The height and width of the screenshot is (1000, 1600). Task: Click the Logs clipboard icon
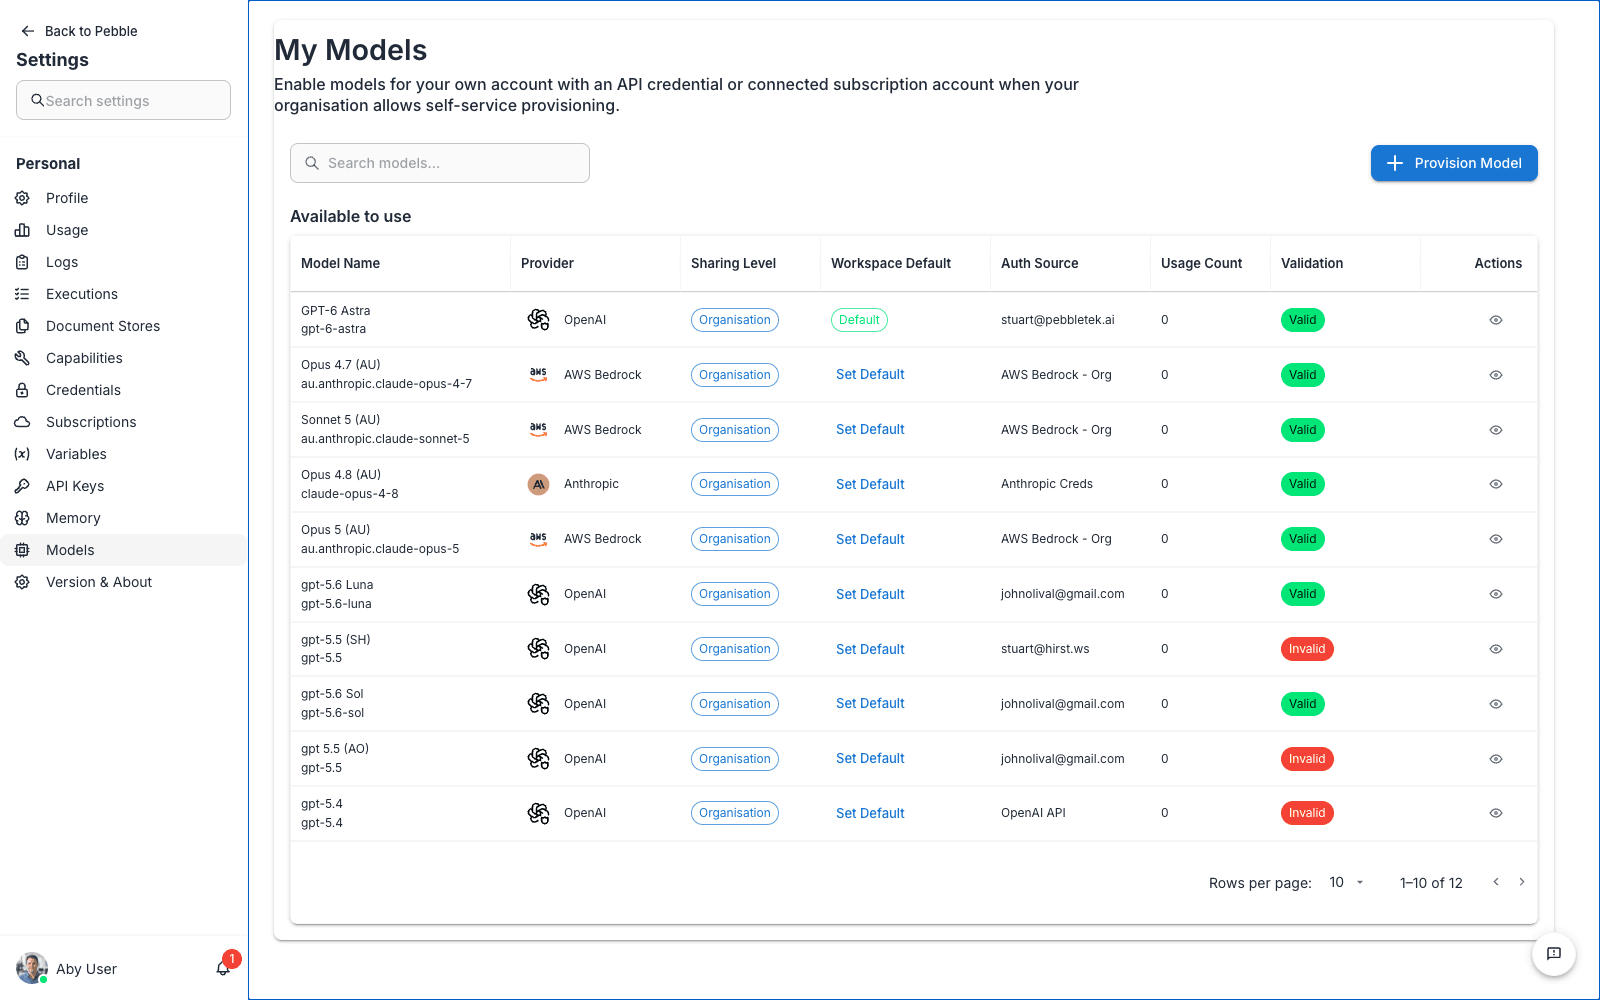(22, 262)
